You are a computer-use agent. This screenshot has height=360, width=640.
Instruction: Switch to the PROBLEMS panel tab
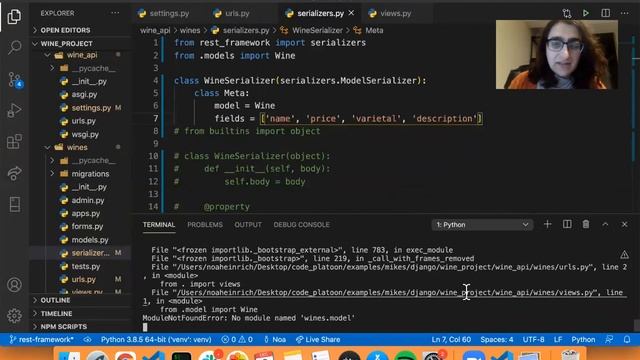coord(205,225)
